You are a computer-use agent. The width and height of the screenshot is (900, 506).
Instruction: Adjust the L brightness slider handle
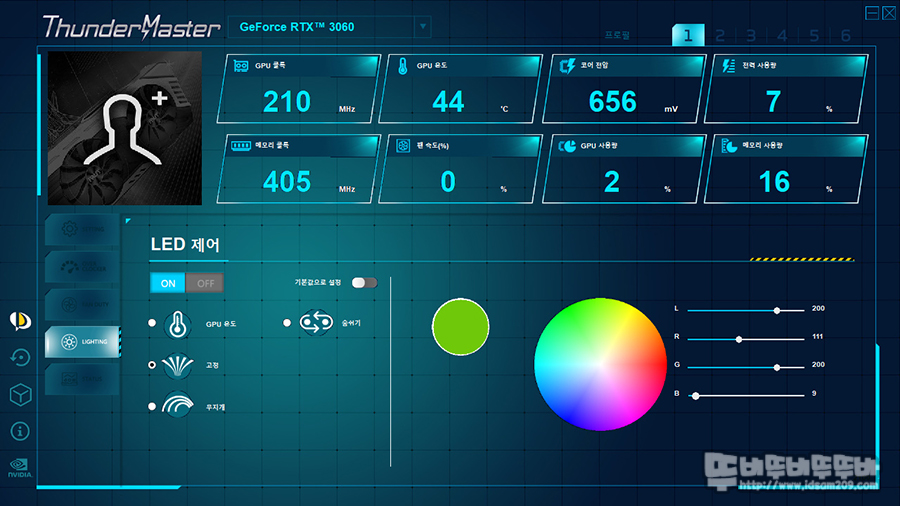(777, 310)
